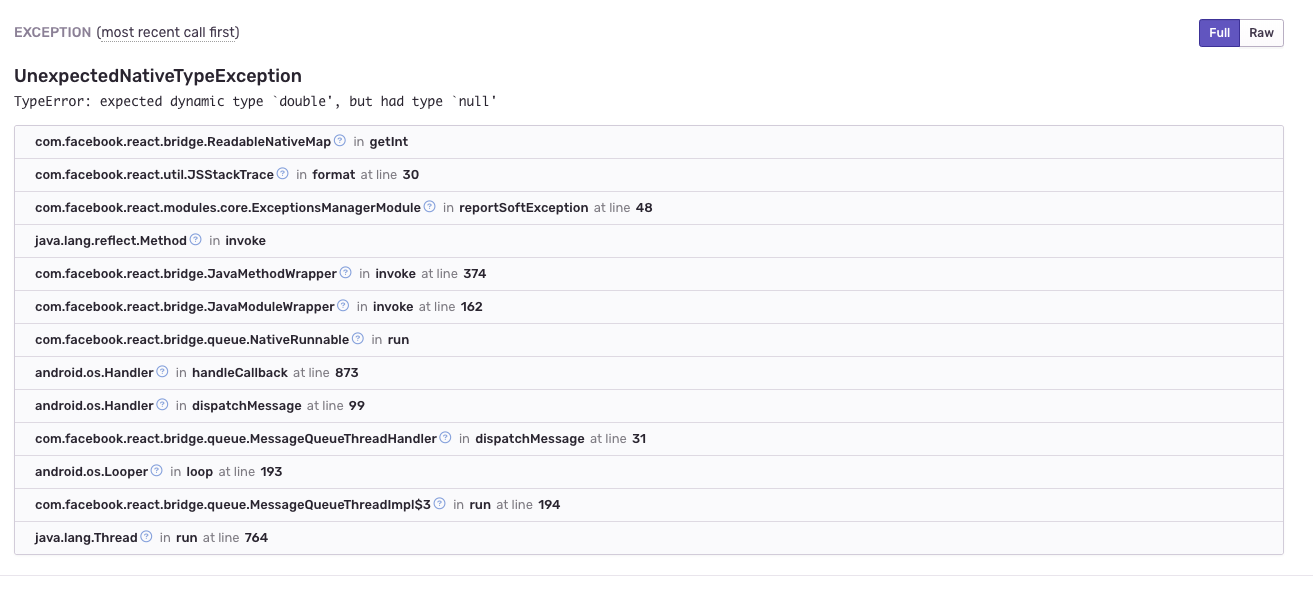Click help icon beside ReadableNativeMap
1313x591 pixels.
coord(340,141)
